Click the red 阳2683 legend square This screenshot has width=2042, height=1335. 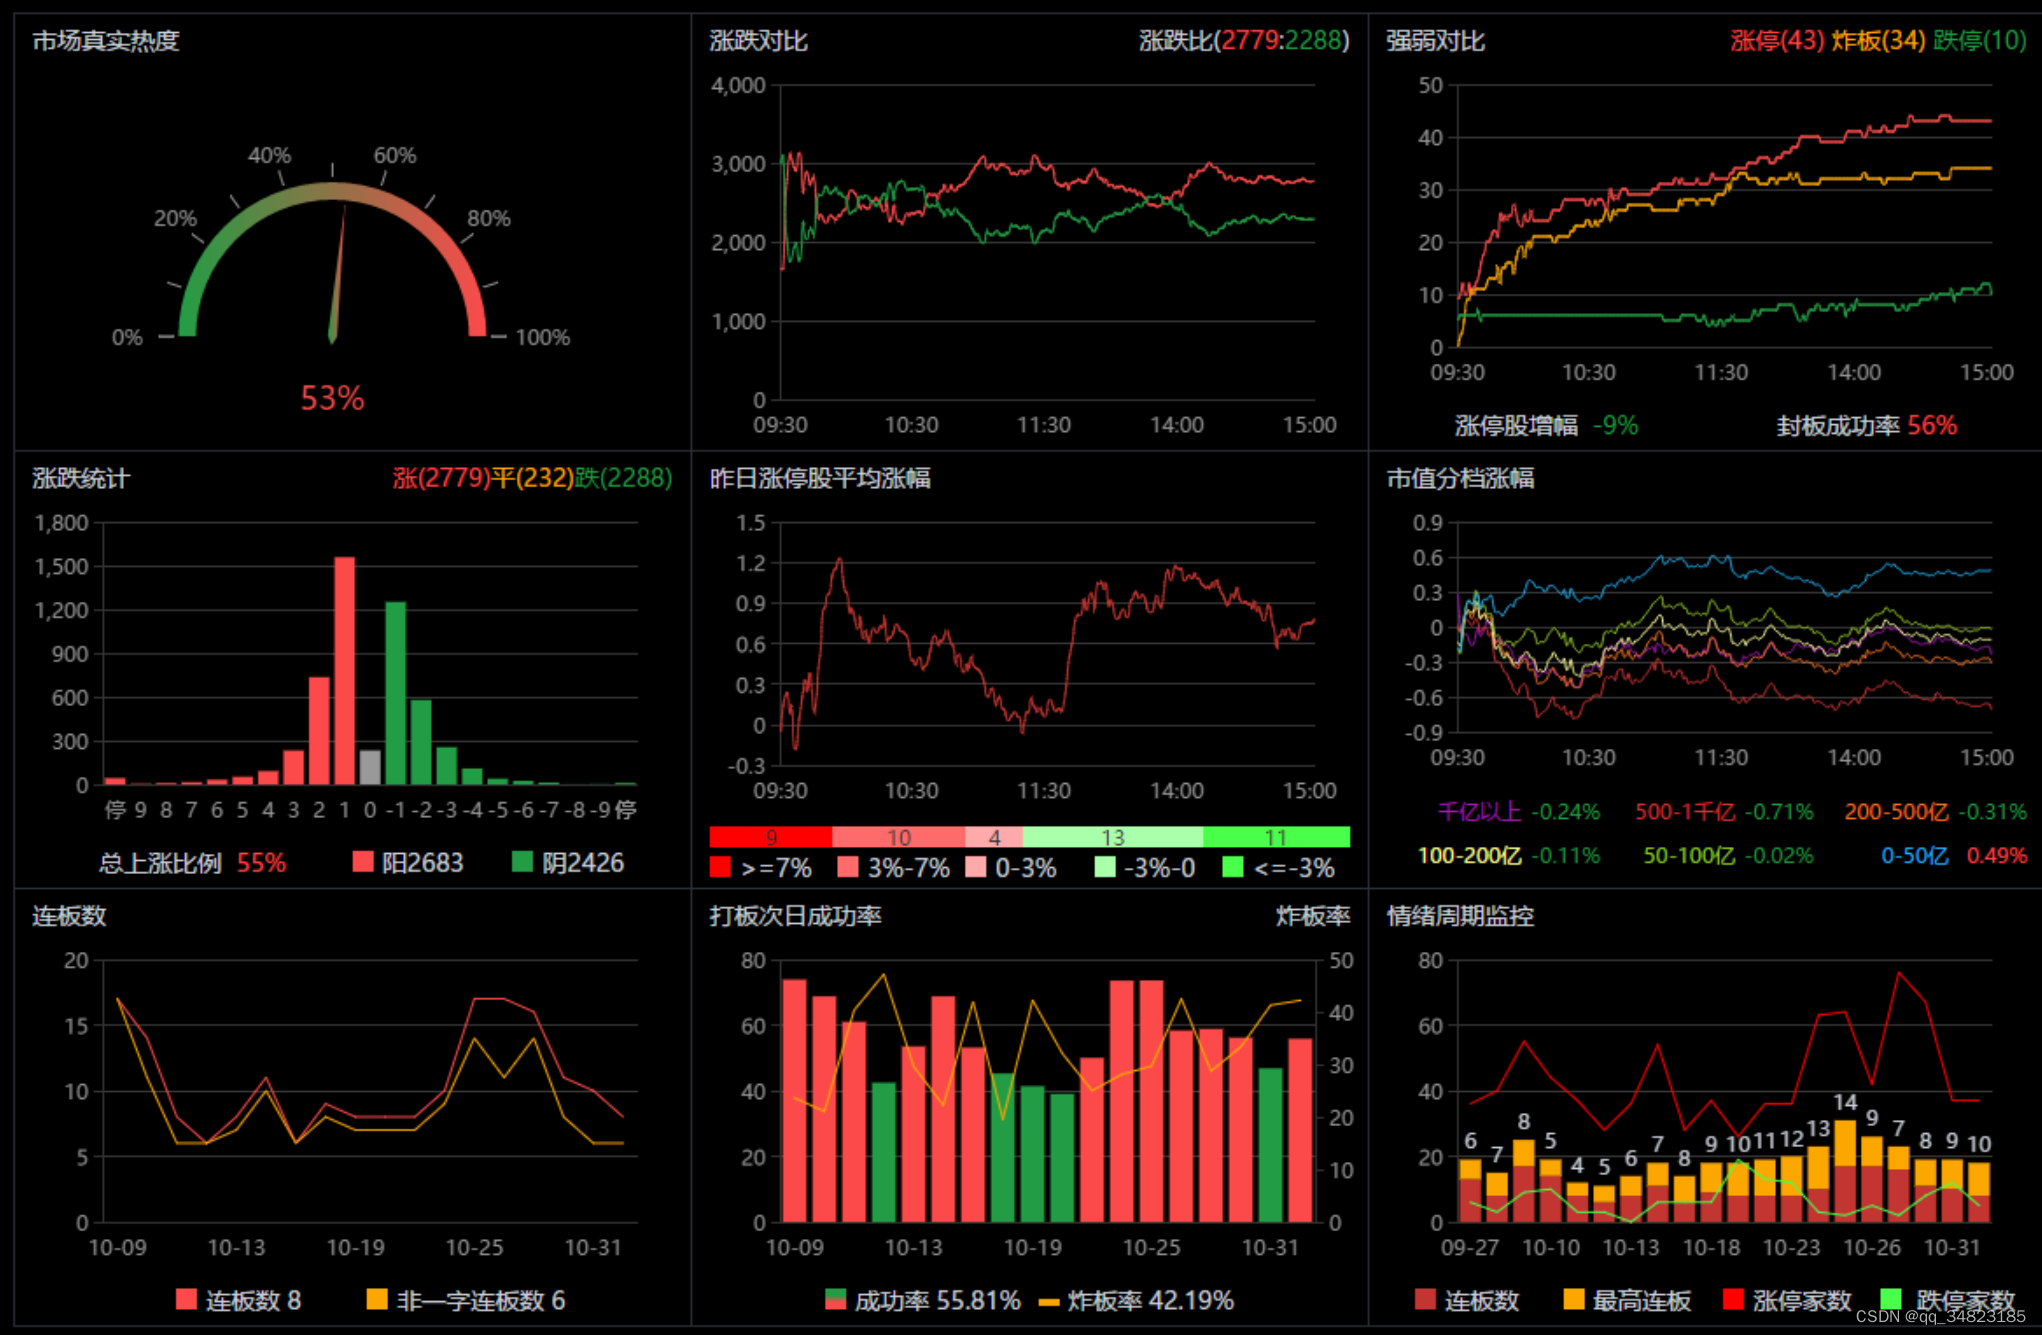(x=363, y=862)
